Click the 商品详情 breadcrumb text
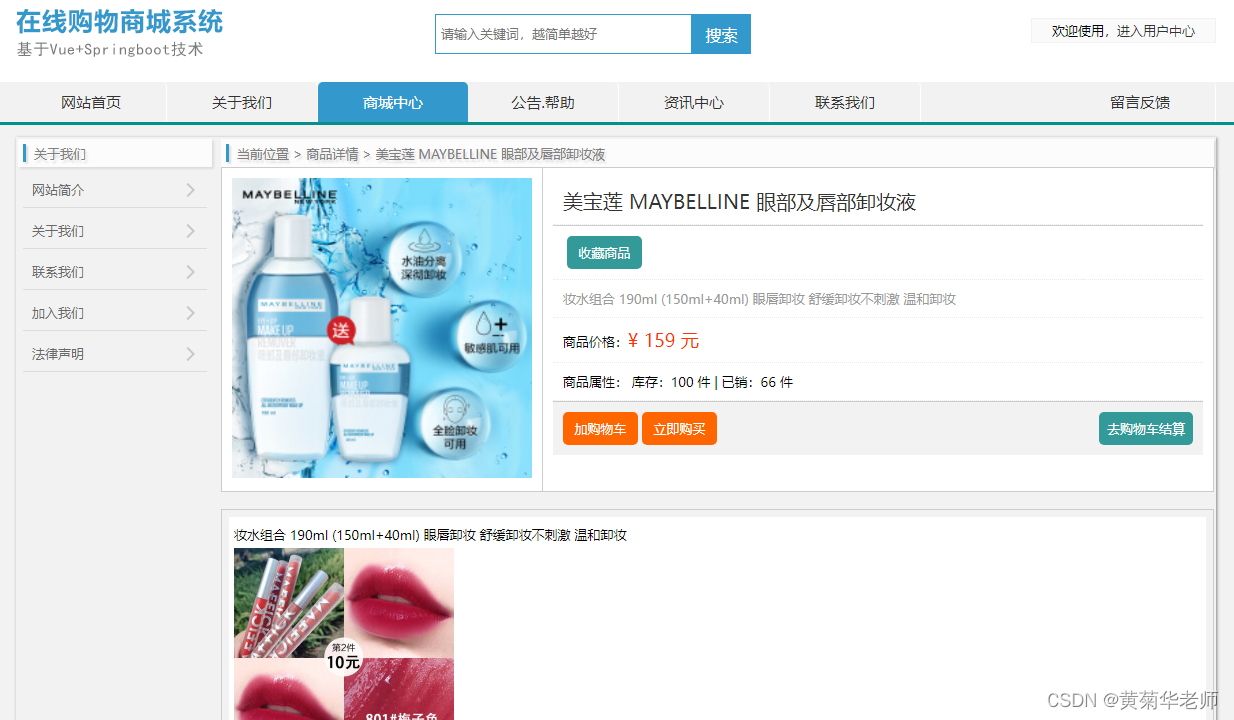Screen dimensions: 1234x720 [332, 154]
